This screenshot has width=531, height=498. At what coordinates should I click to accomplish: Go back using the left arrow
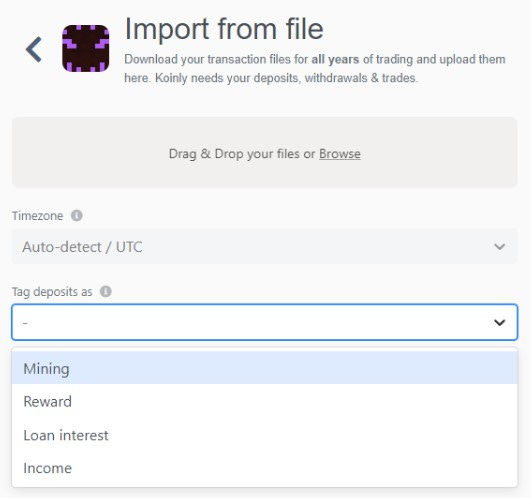coord(34,49)
